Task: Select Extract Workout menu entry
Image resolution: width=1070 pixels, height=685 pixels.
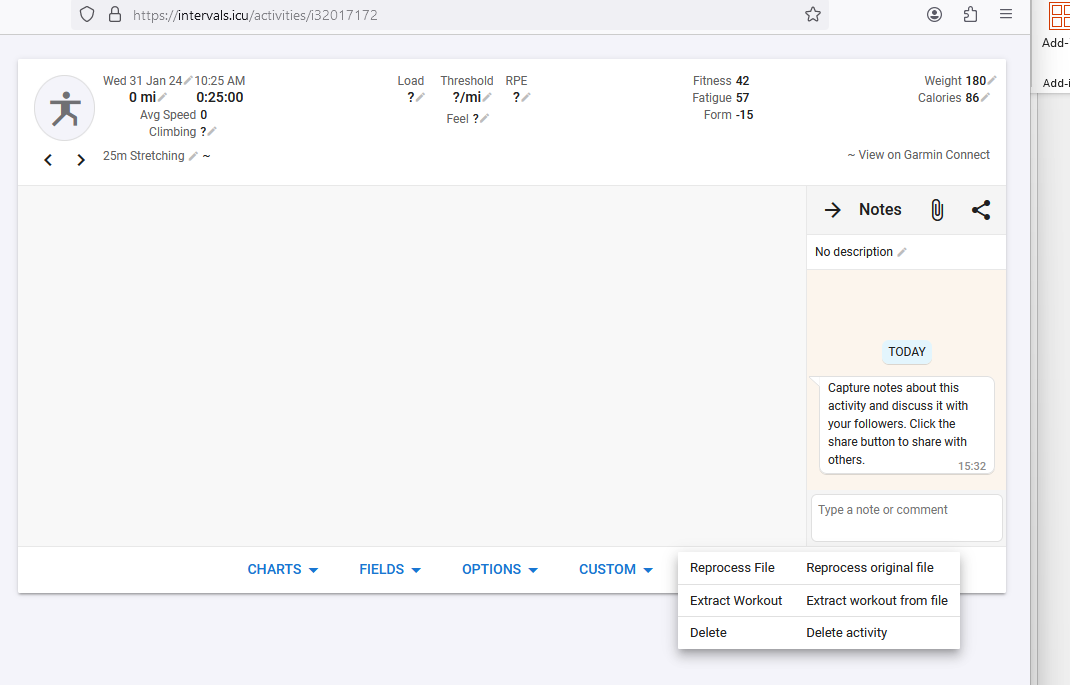Action: (x=819, y=600)
